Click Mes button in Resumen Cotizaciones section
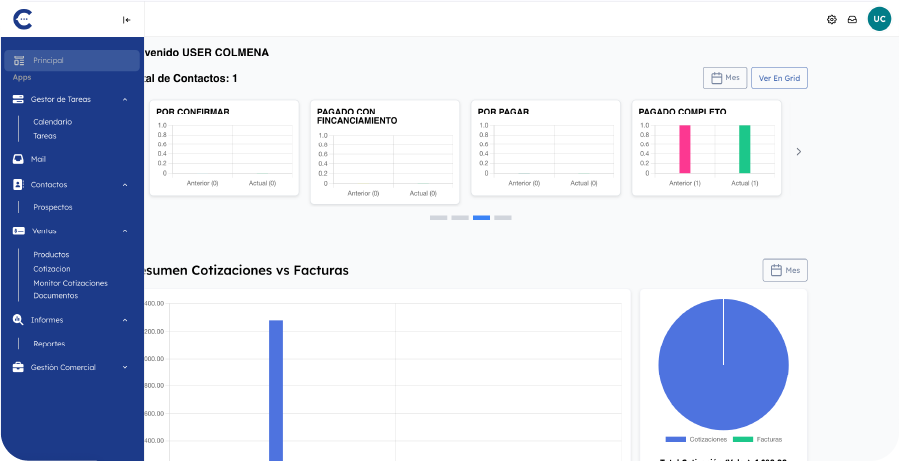Image resolution: width=899 pixels, height=461 pixels. [785, 270]
